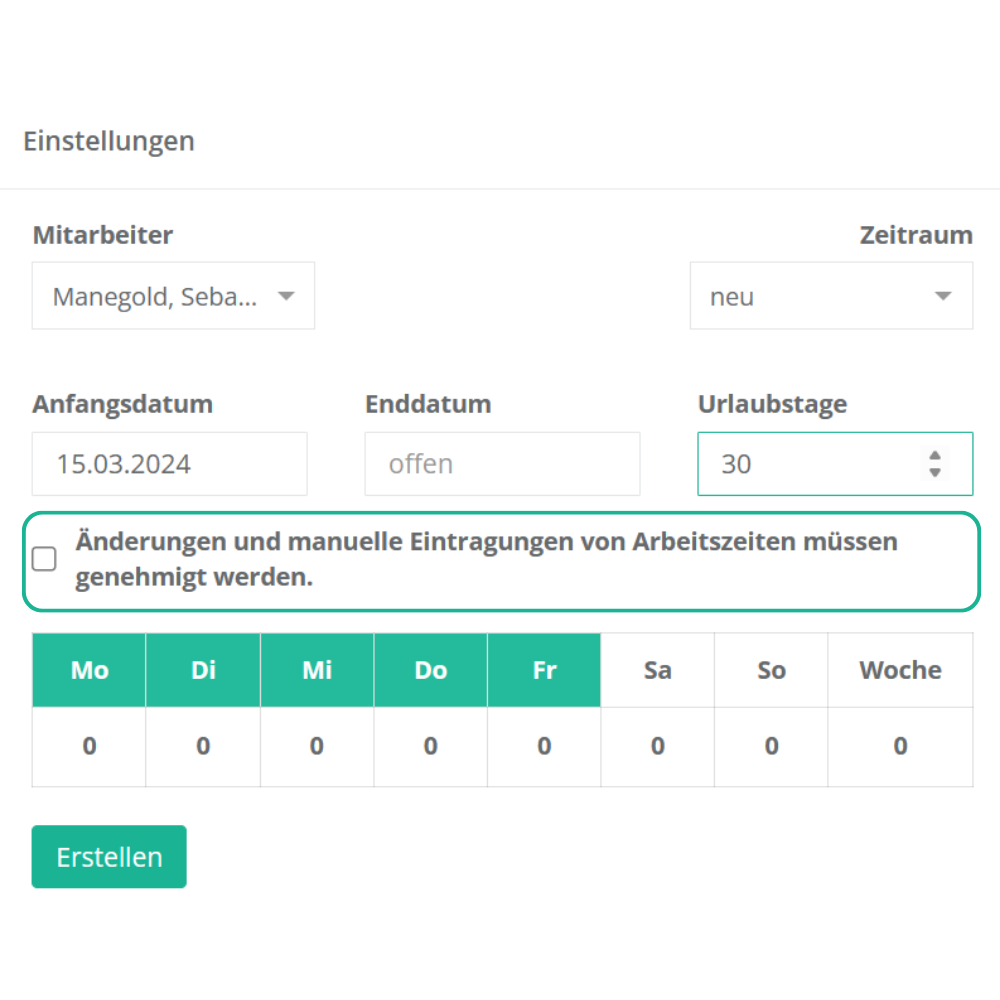The image size is (1000, 1000).
Task: Enable the Sa weekday
Action: [658, 670]
